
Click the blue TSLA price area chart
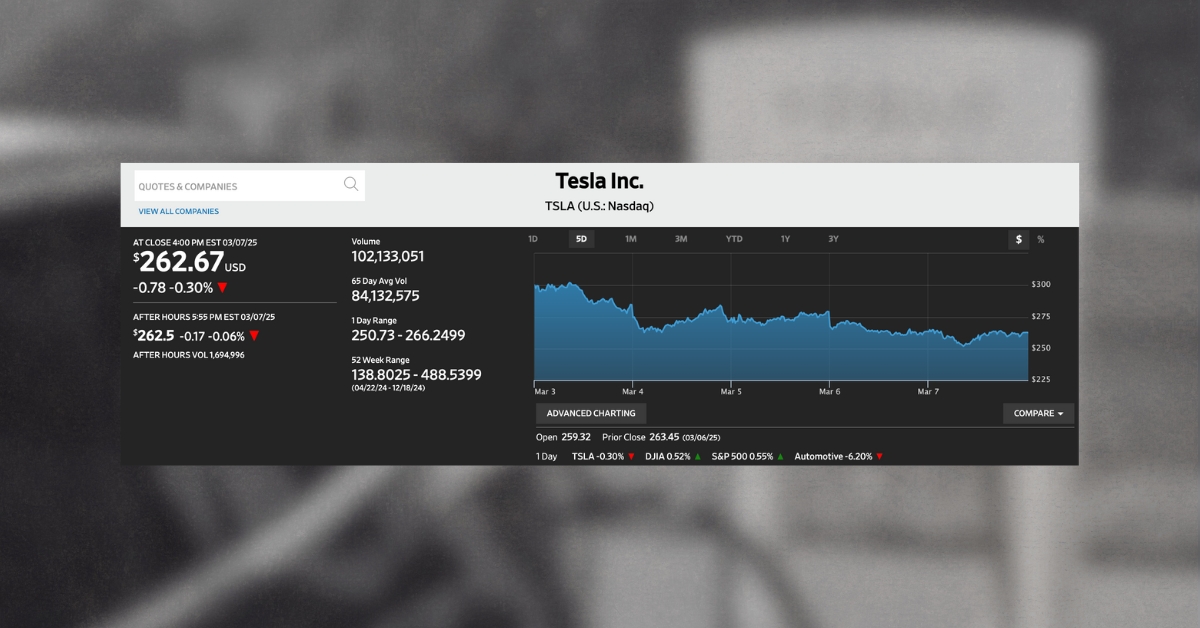pos(781,331)
